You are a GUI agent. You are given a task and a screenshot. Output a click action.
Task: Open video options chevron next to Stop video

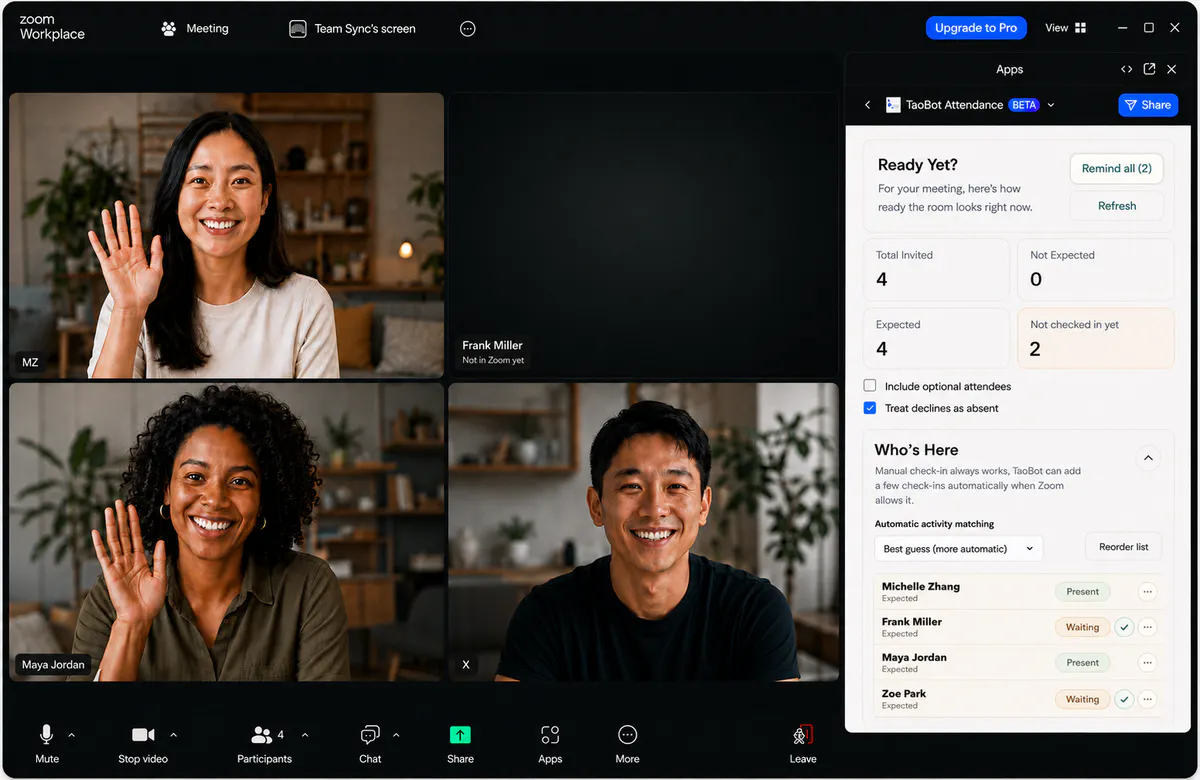[173, 735]
